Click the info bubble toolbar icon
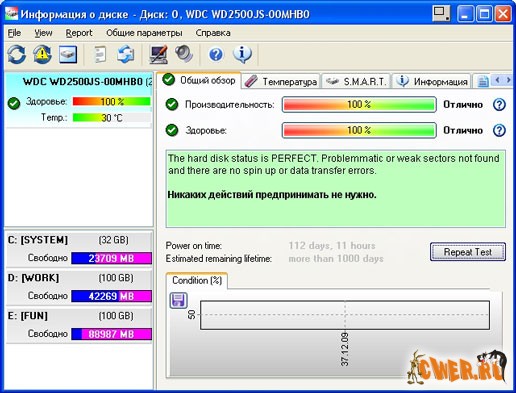 coord(242,54)
